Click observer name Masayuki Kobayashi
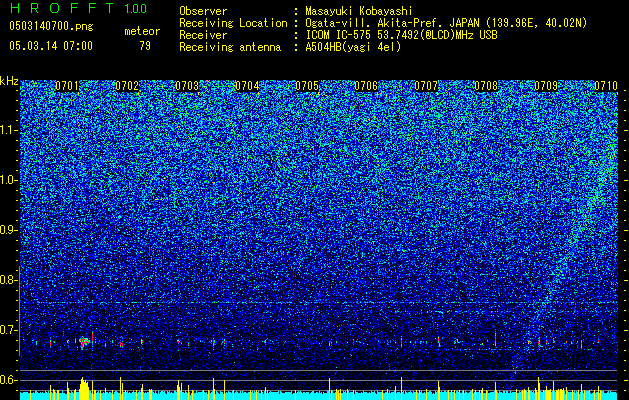 [359, 11]
